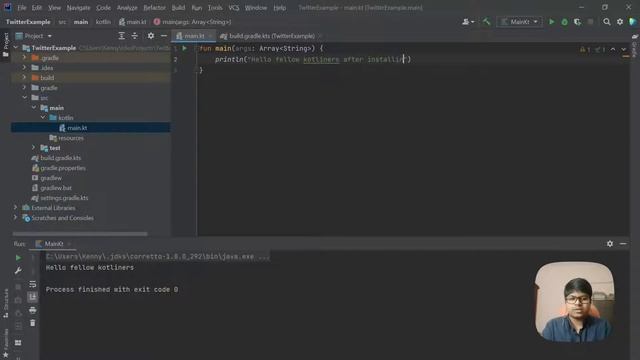Toggle soft-wrap in the Run console
This screenshot has width=640, height=360.
[x=33, y=284]
